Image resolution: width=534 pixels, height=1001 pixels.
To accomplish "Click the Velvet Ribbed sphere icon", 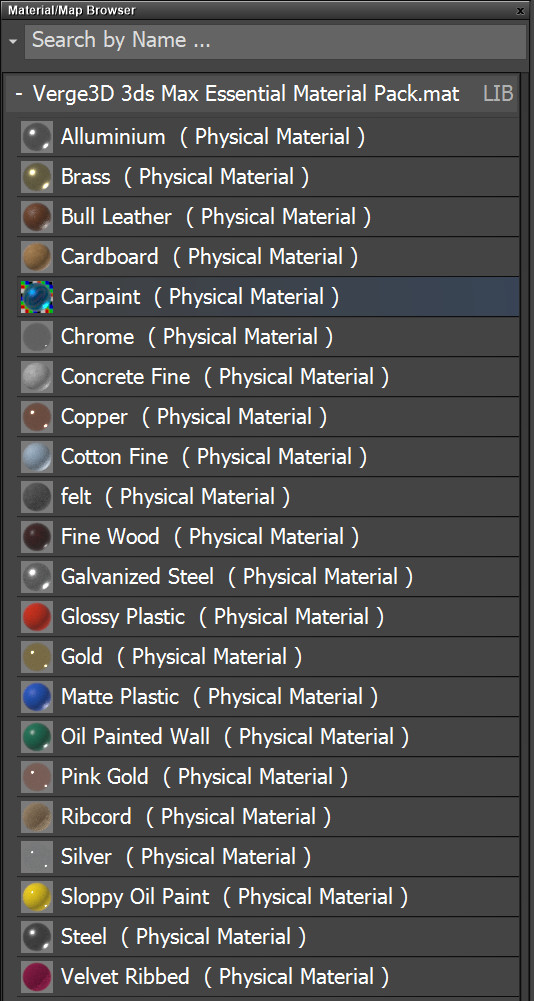I will pos(36,977).
